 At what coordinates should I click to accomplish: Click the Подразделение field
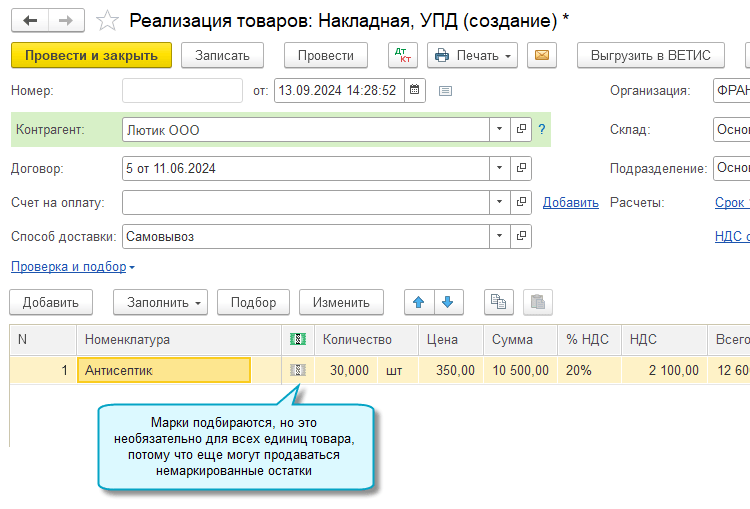point(731,168)
